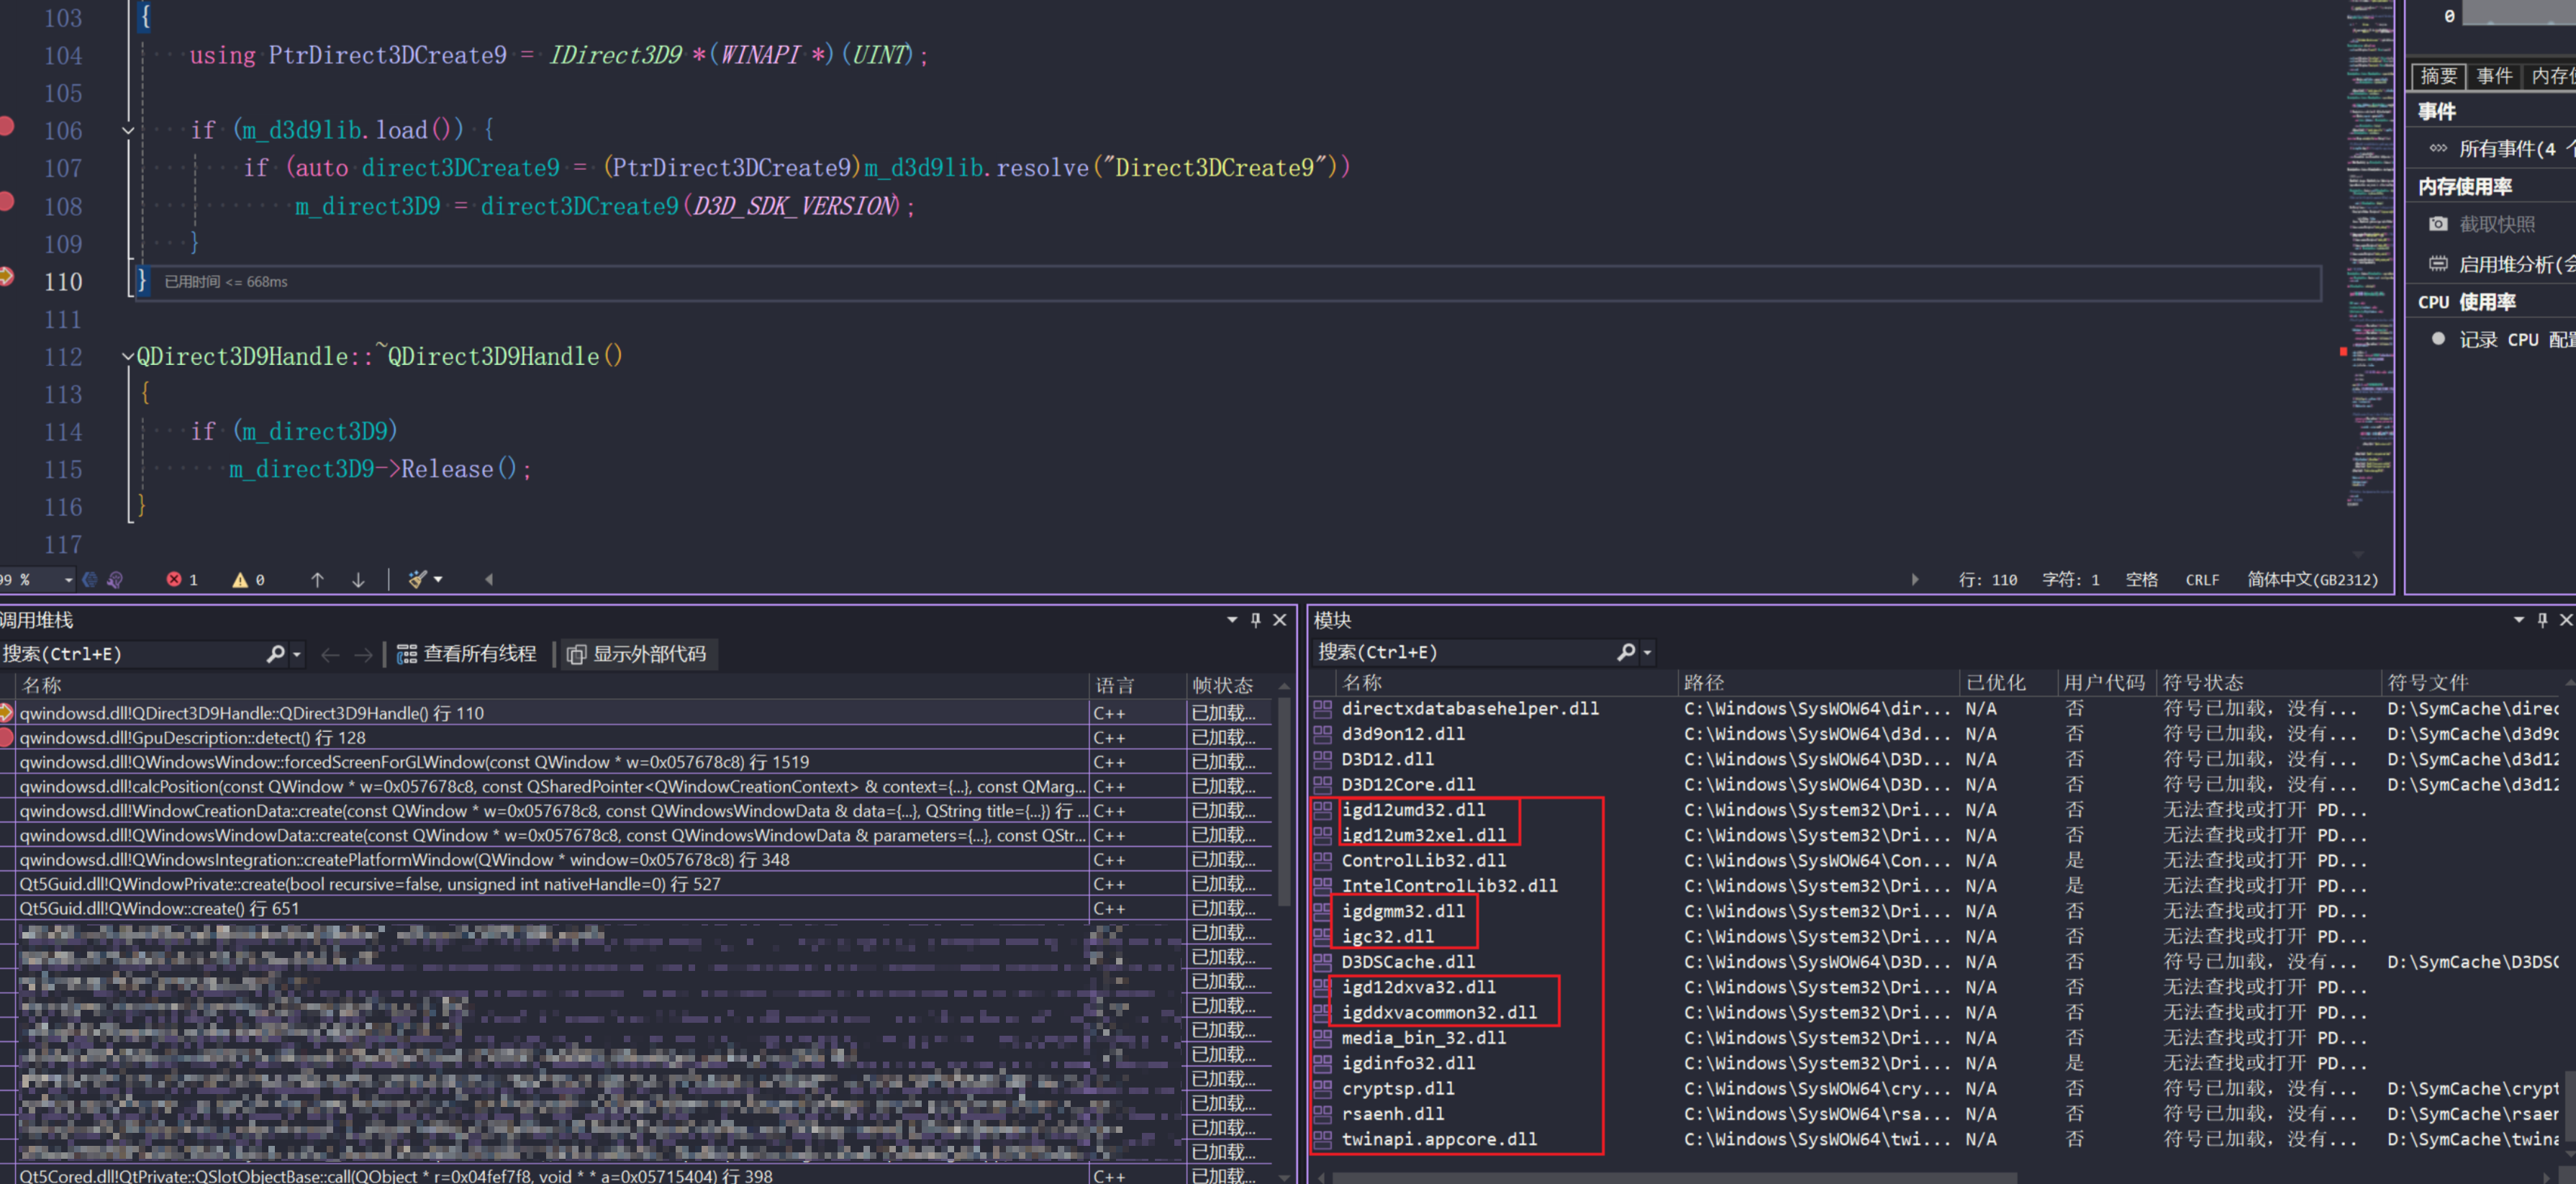Click the modules search magnifier icon
Image resolution: width=2576 pixels, height=1184 pixels.
[x=1626, y=652]
